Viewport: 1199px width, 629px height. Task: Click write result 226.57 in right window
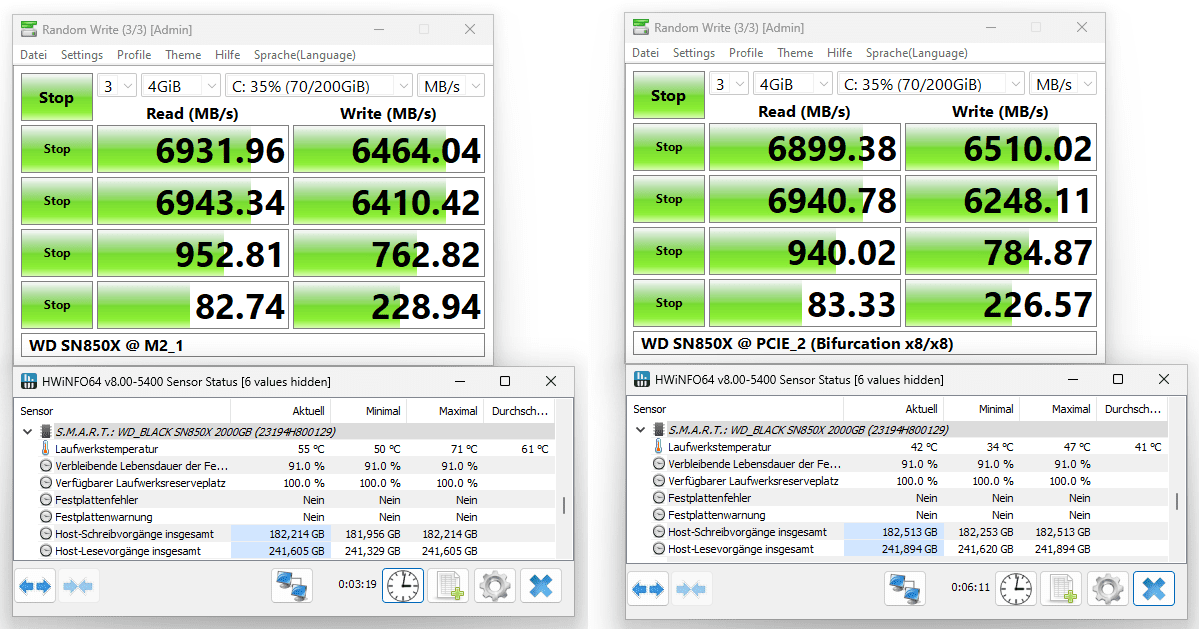(1001, 303)
